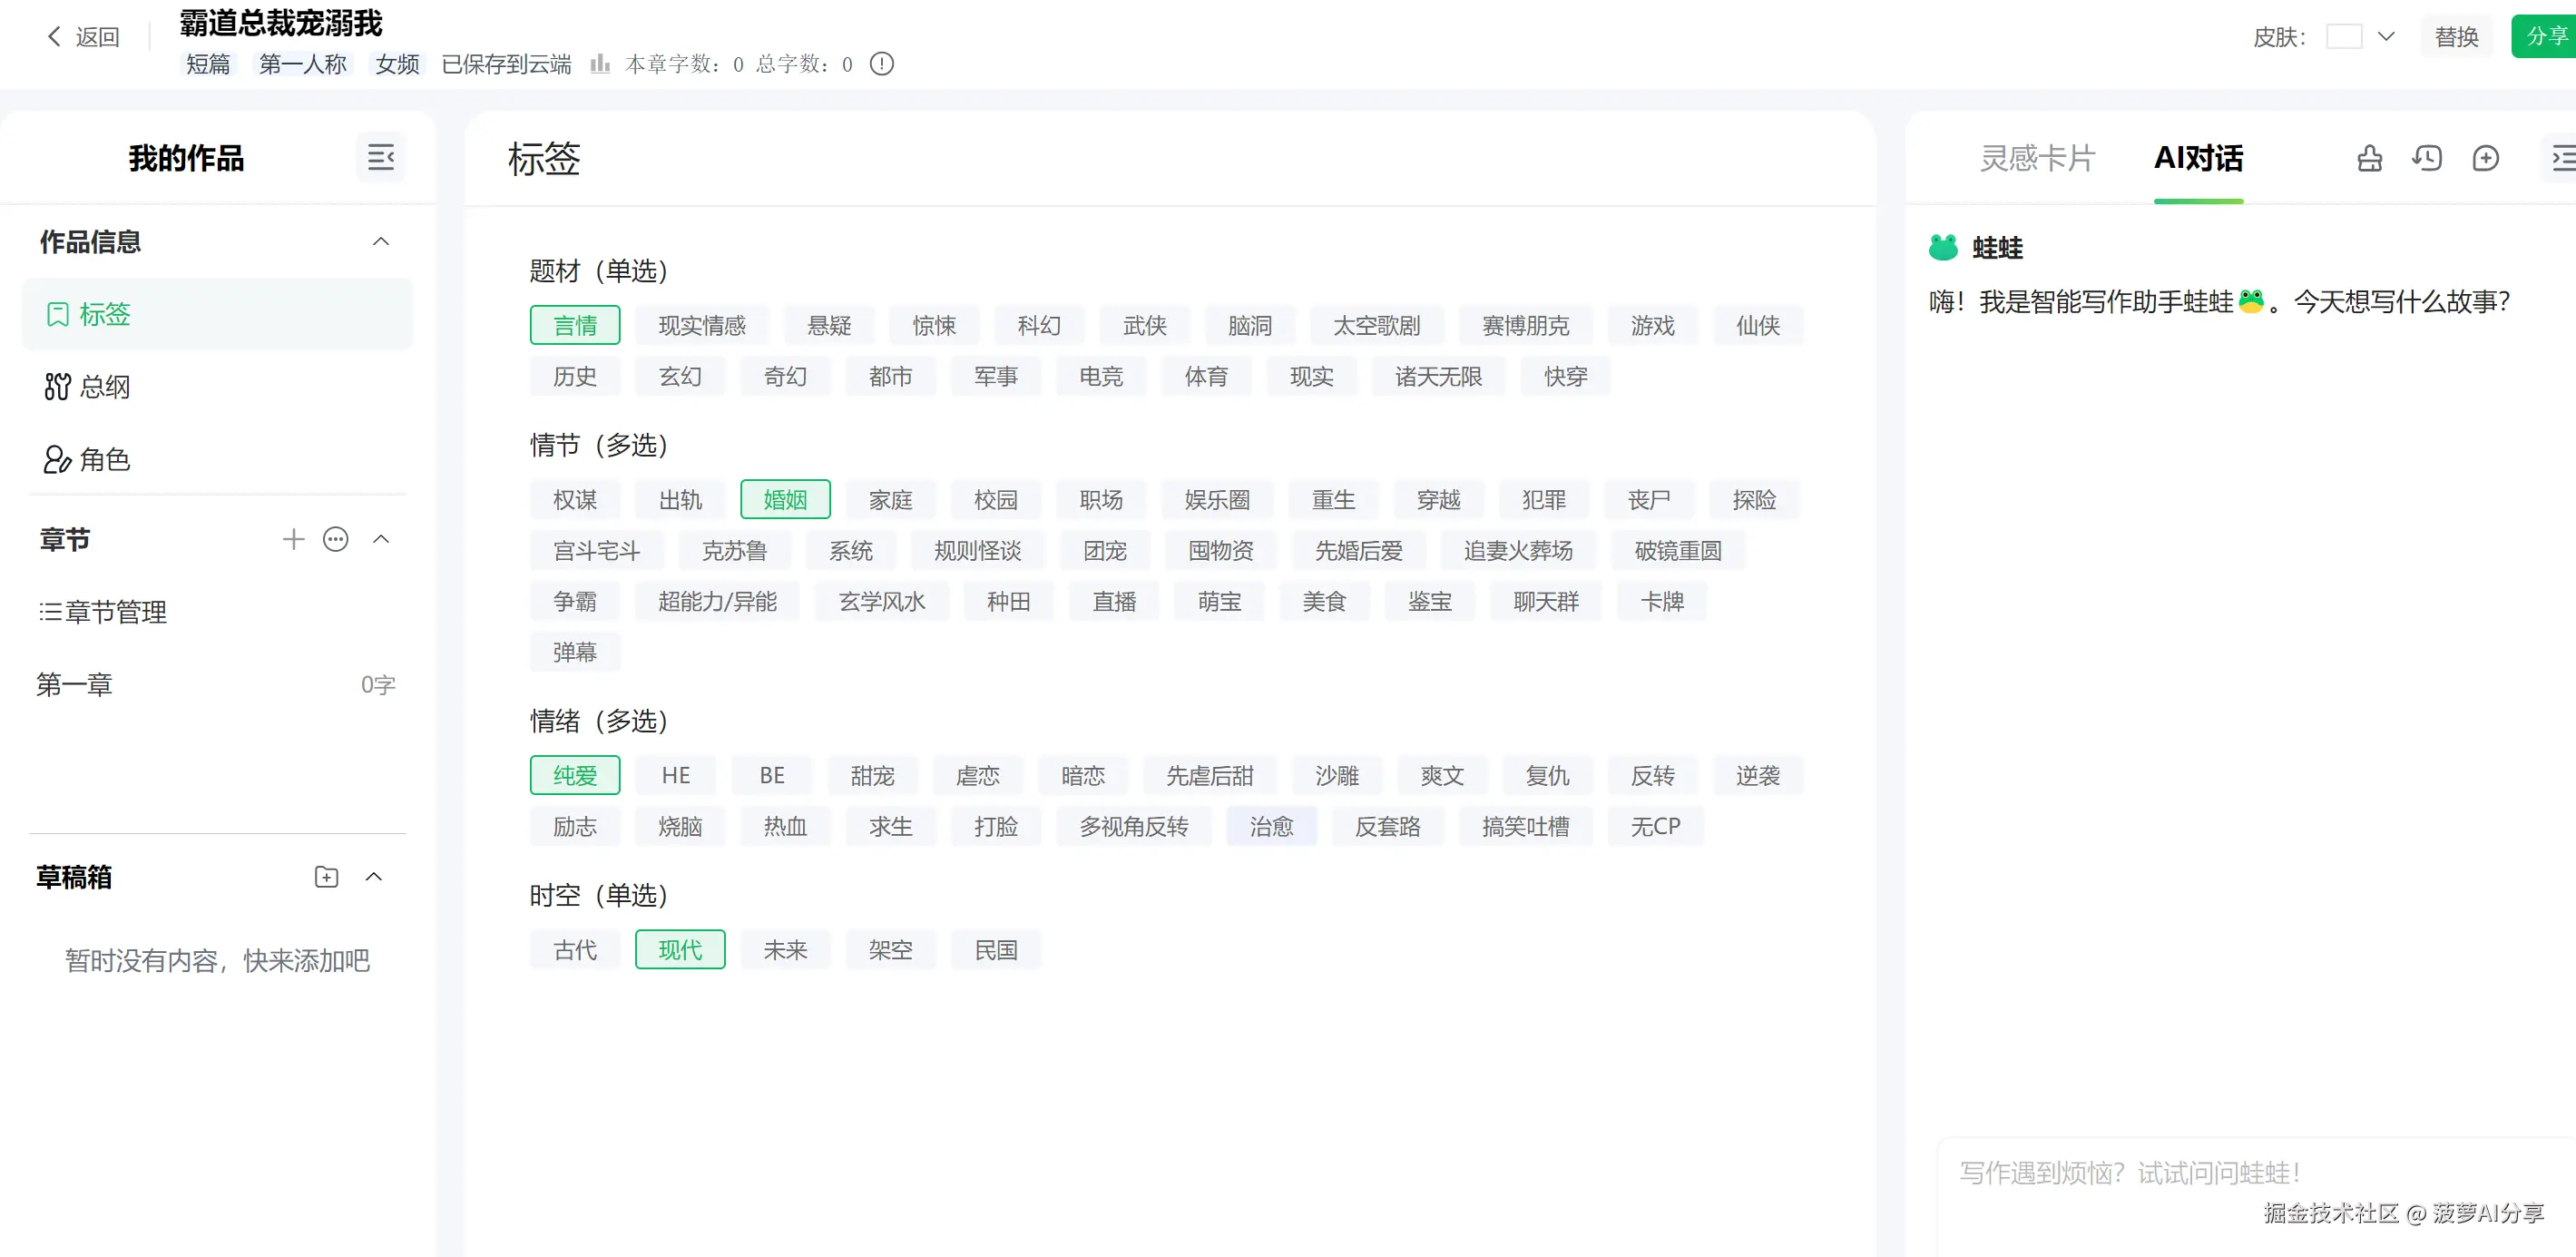The width and height of the screenshot is (2576, 1257).
Task: Open the chapter more-options ellipsis icon
Action: (336, 540)
